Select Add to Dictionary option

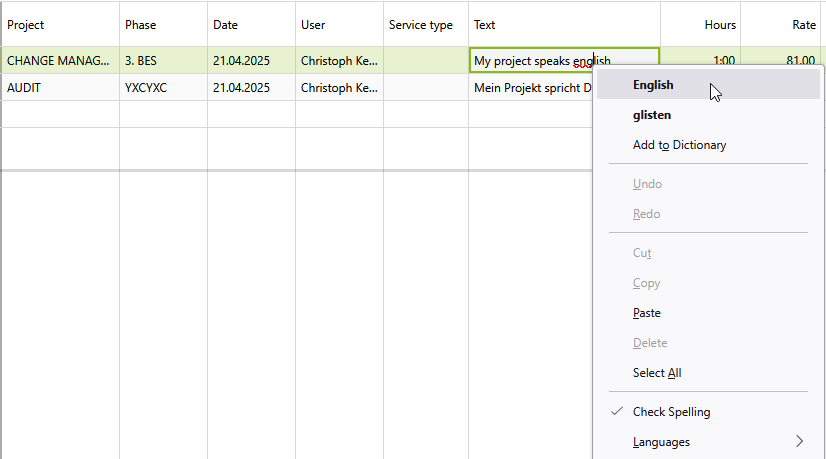(679, 145)
